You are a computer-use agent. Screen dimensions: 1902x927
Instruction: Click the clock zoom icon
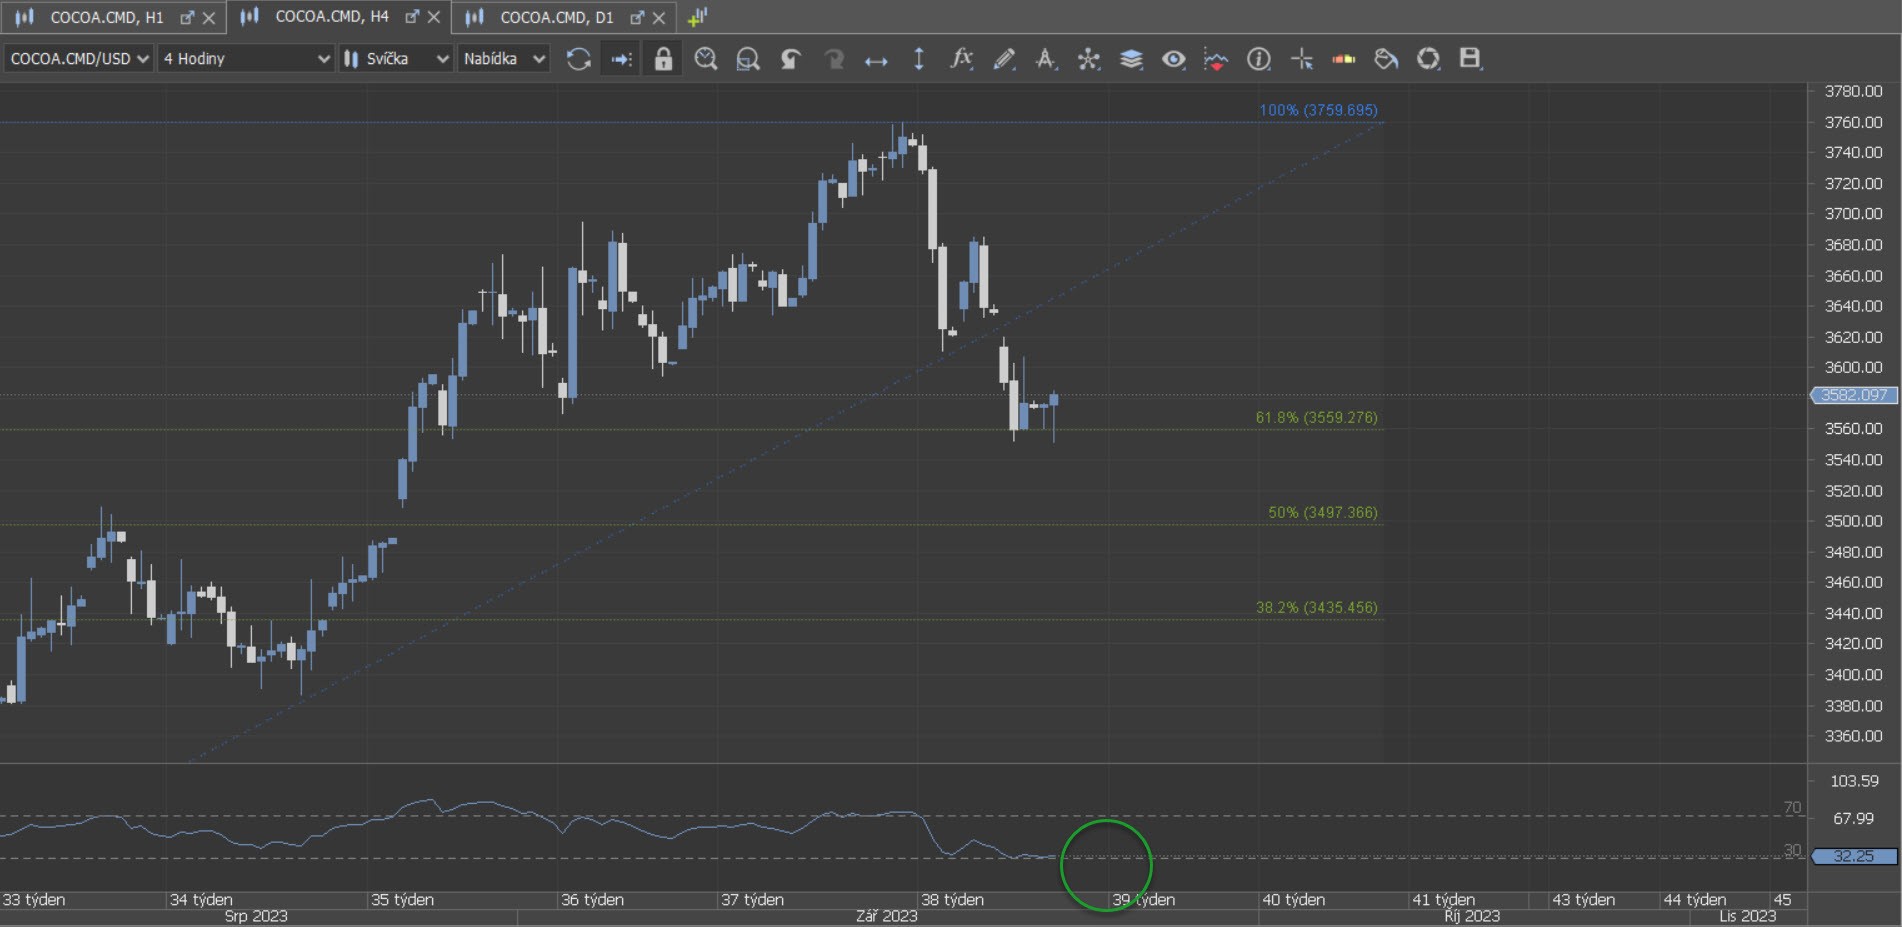click(x=706, y=59)
